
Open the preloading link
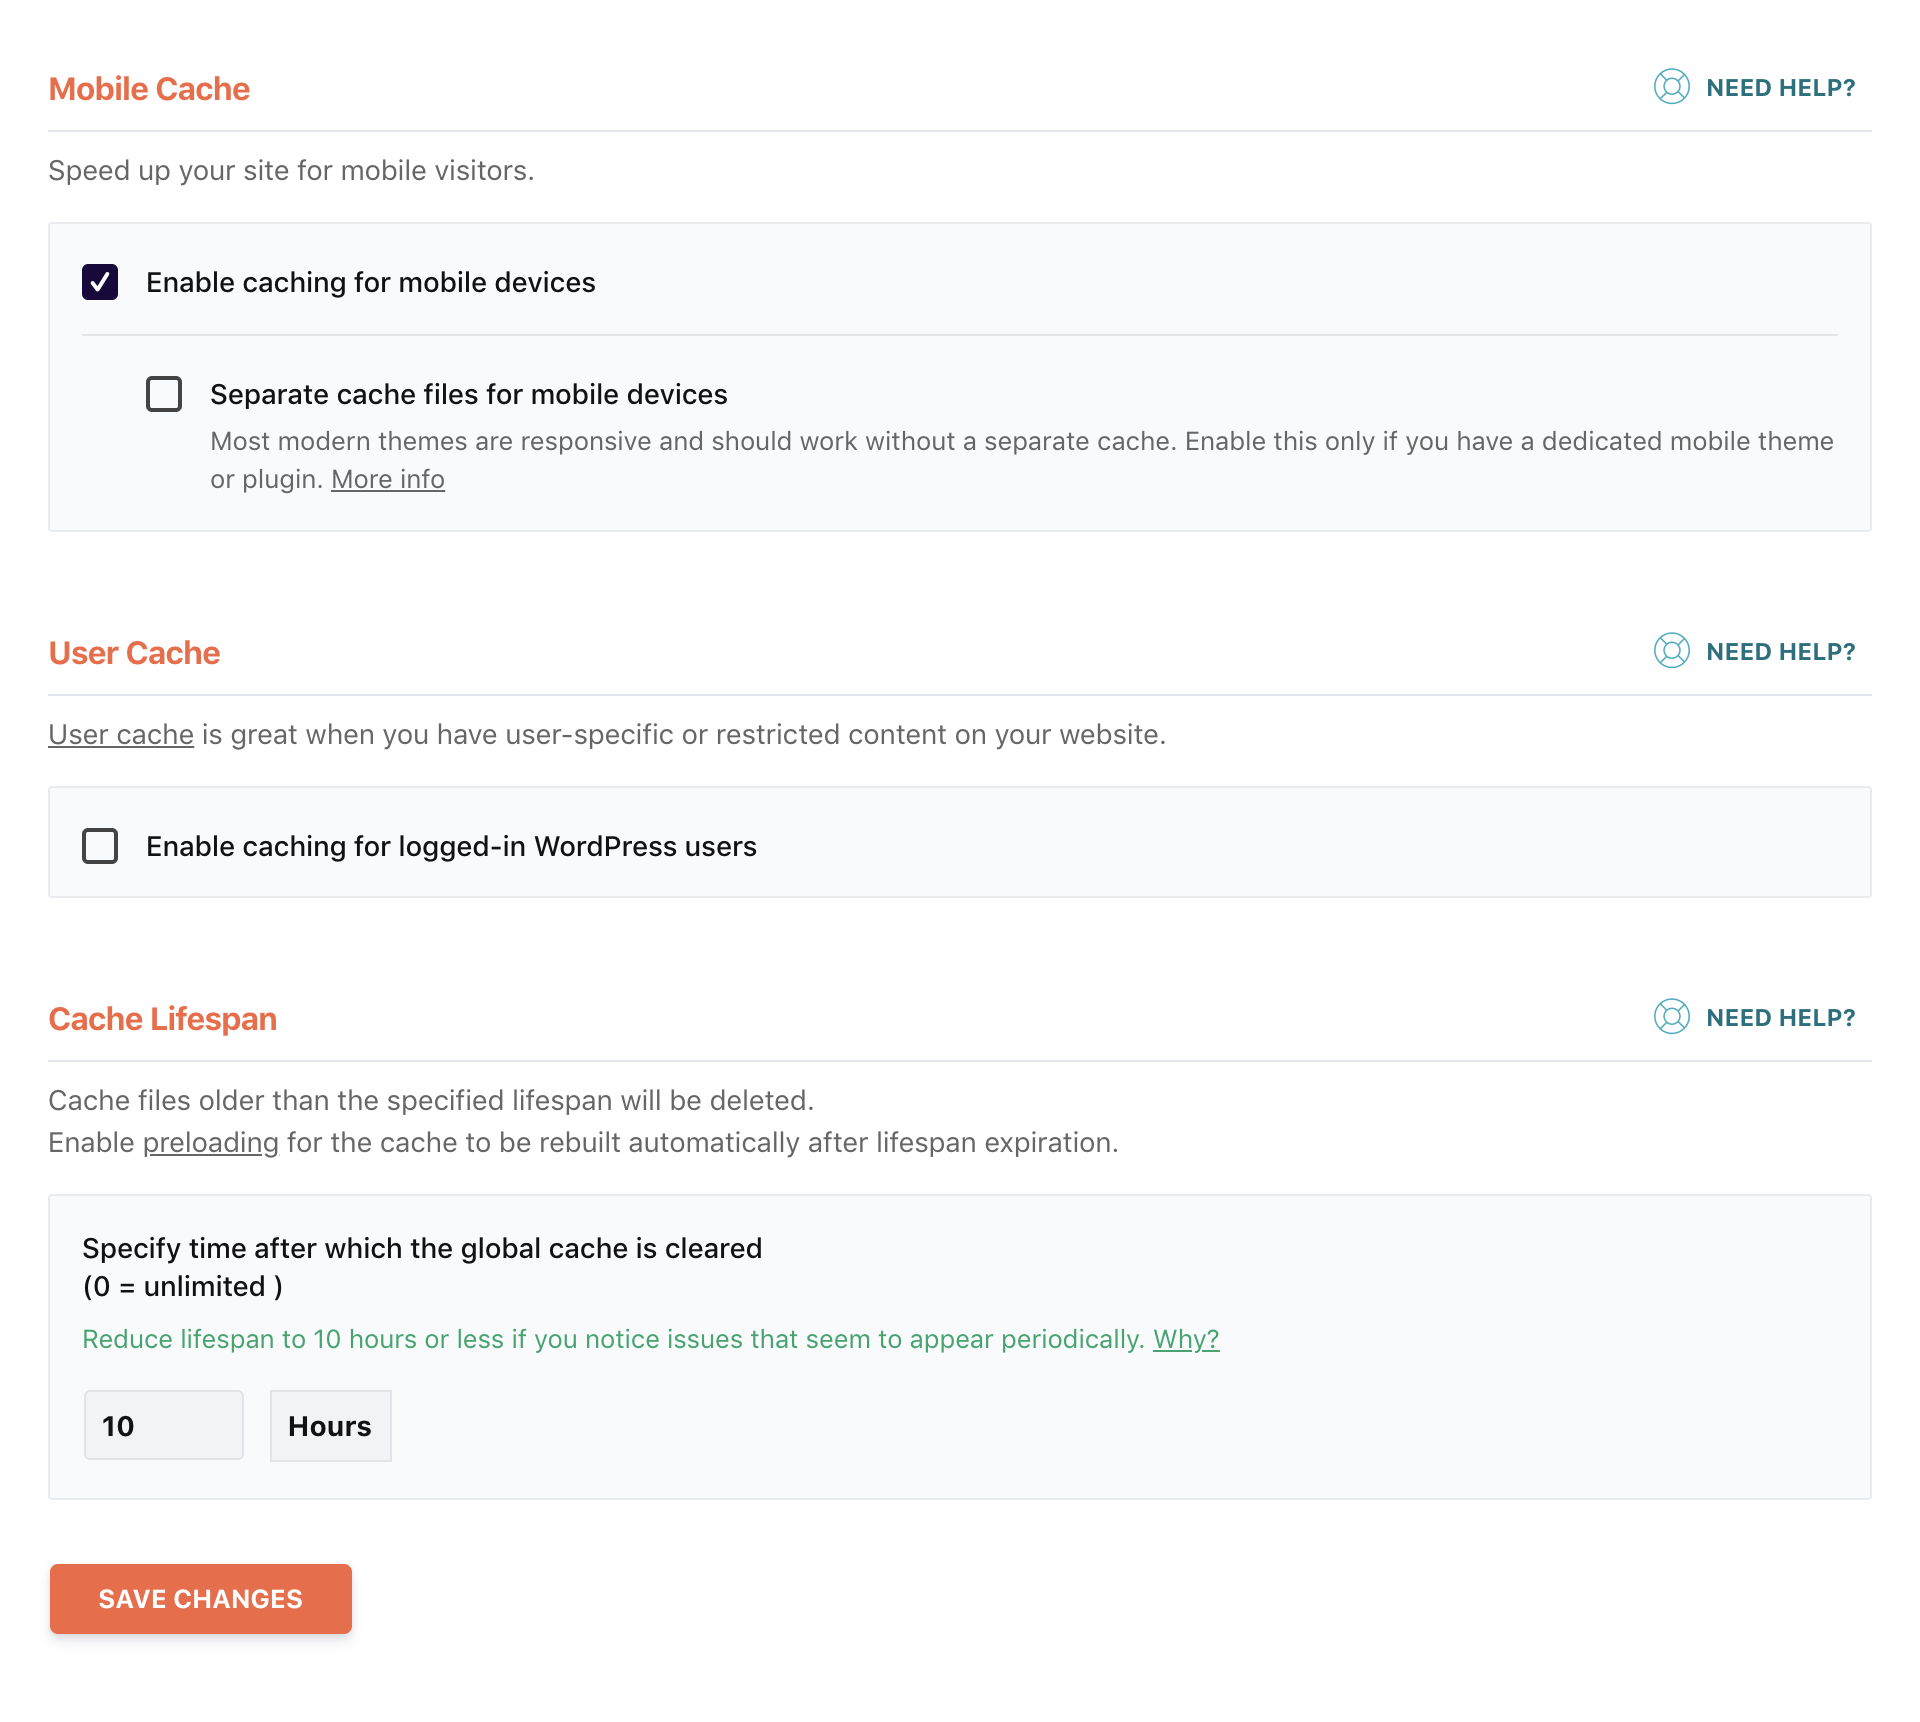point(211,1143)
